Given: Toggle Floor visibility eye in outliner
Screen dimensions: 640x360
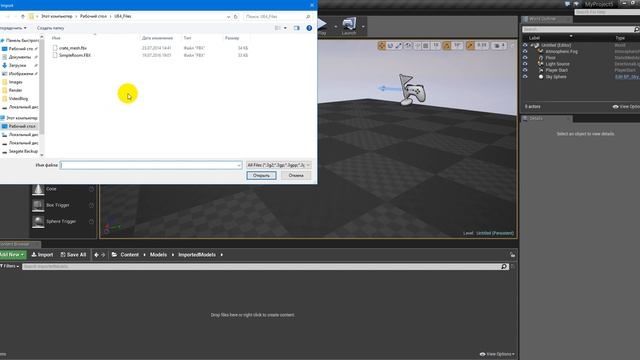Looking at the screenshot, I should (x=525, y=58).
